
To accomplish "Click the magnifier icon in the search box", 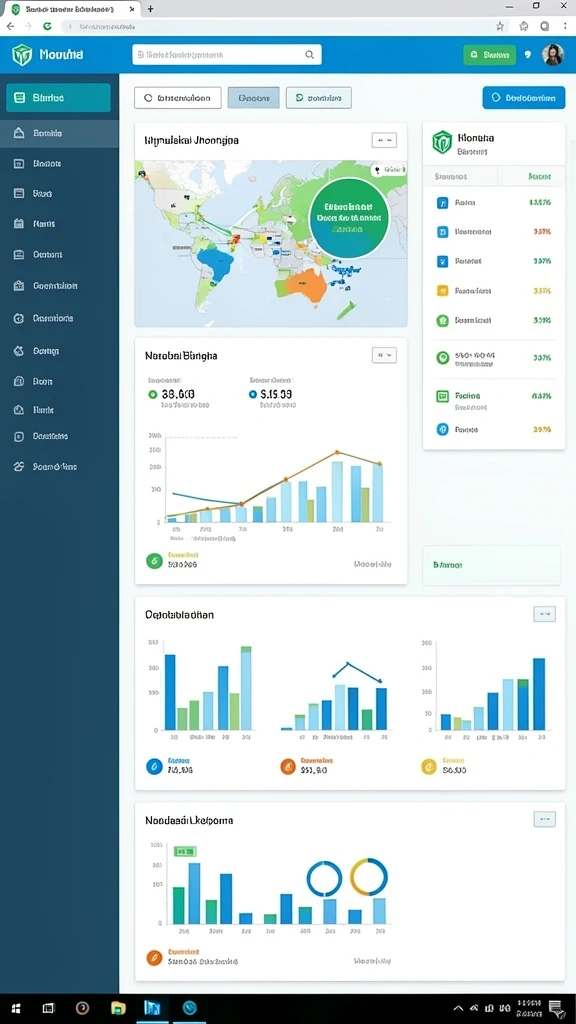I will coord(310,55).
